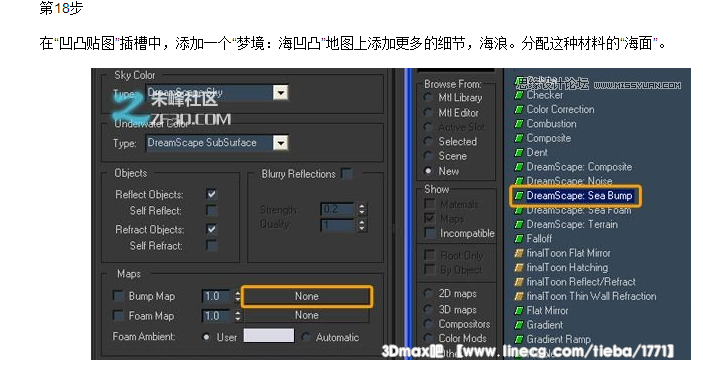
Task: Select Mtl Editor browse option
Action: pos(428,113)
